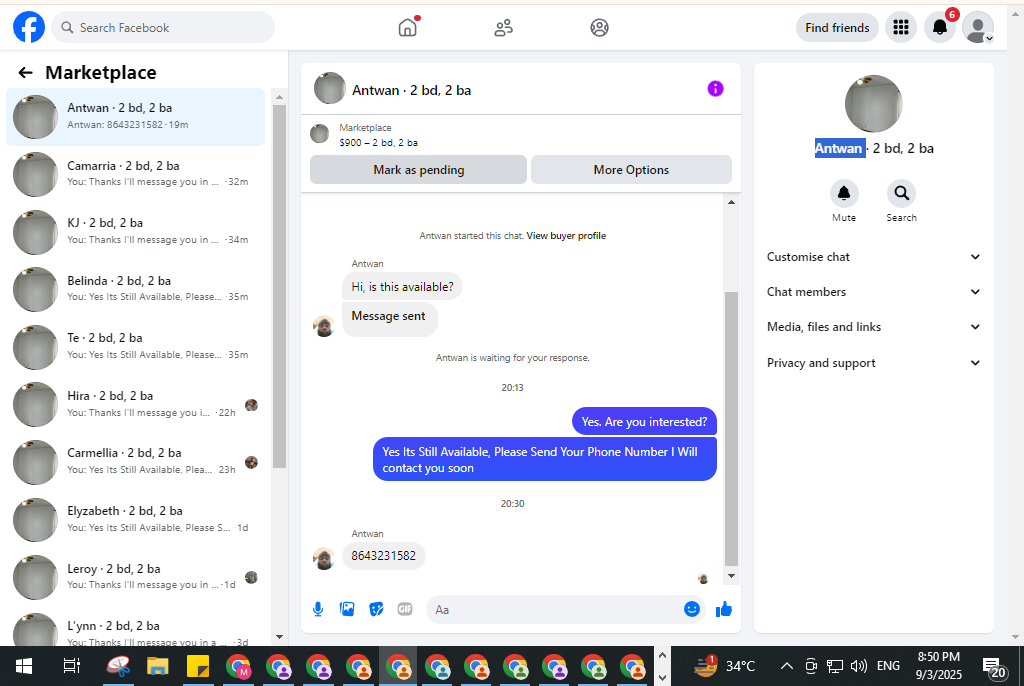This screenshot has width=1024, height=686.
Task: Expand Privacy and support section
Action: click(x=873, y=363)
